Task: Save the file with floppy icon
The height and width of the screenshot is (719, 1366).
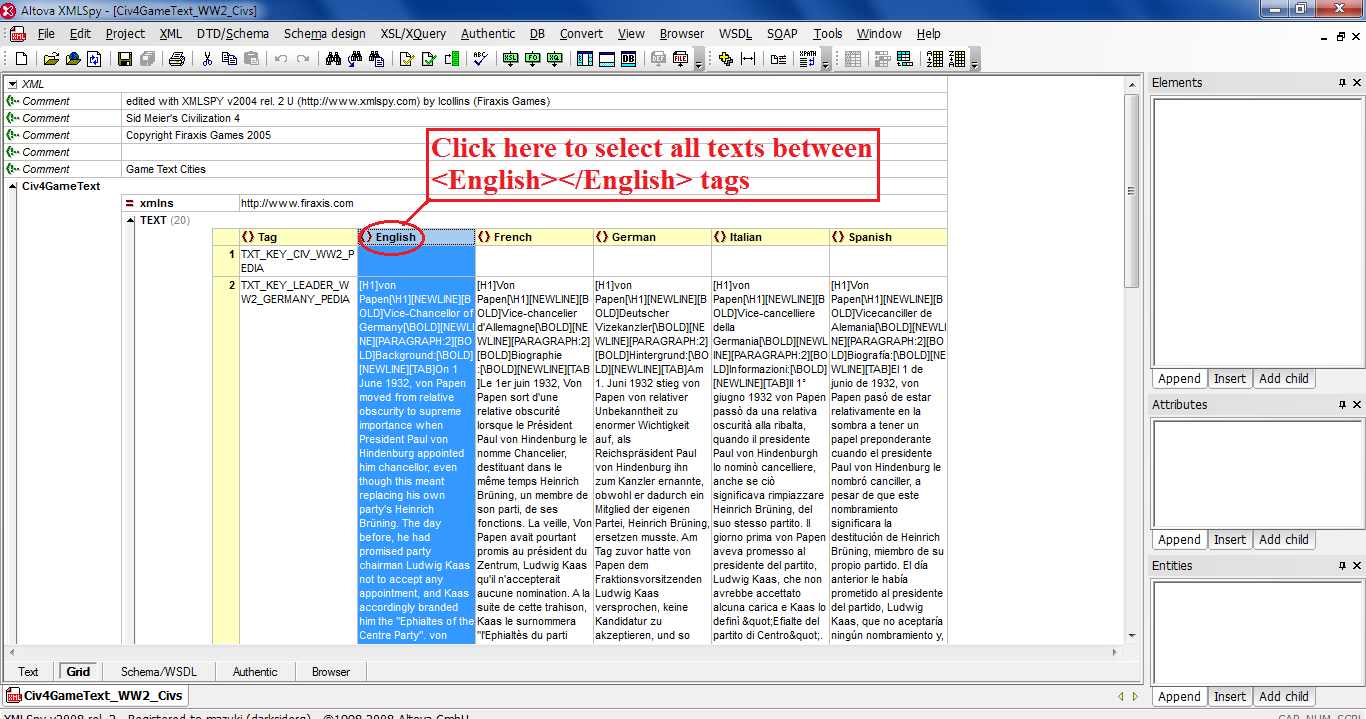Action: [125, 59]
